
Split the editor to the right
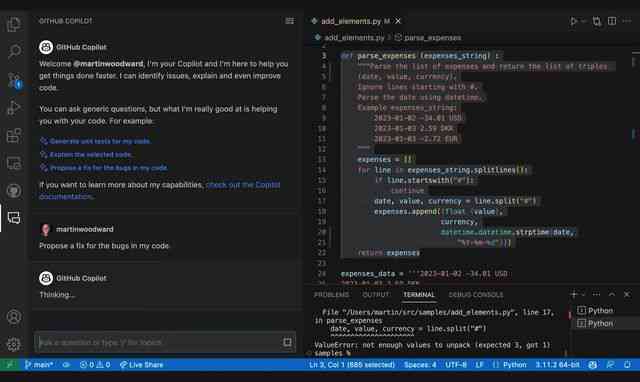click(x=612, y=21)
